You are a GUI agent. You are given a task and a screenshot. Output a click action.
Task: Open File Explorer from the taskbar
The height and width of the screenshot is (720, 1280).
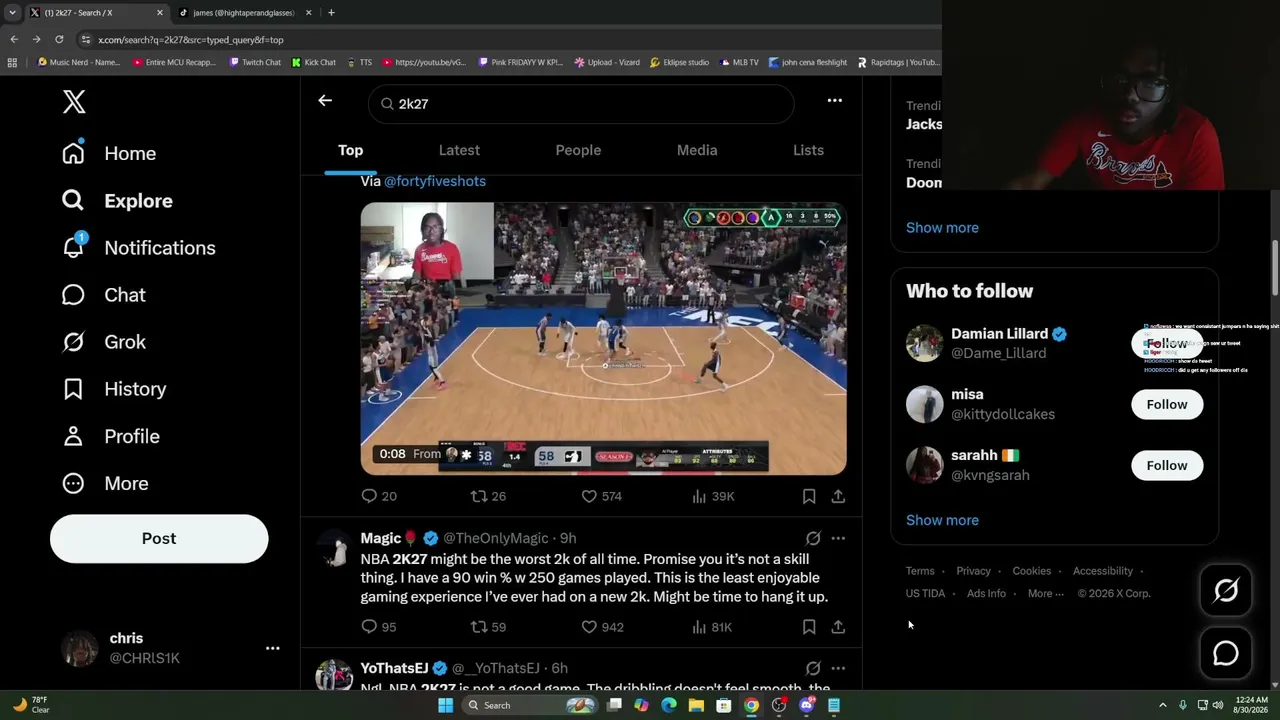tap(696, 705)
